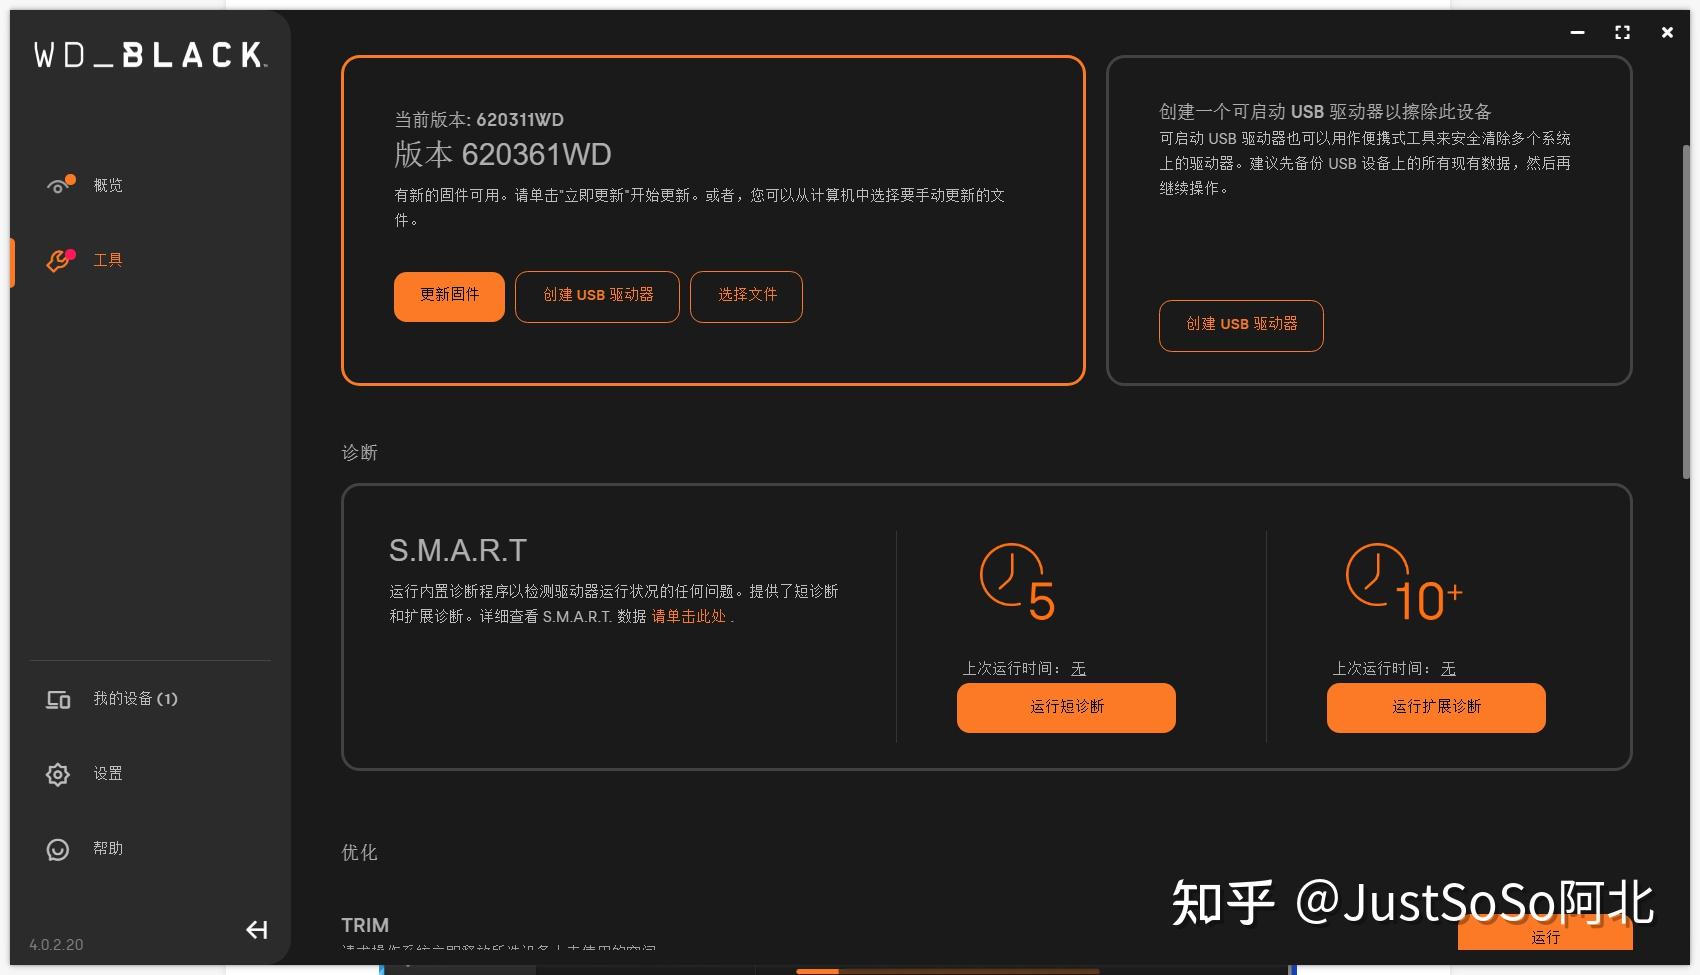Click the TRIM heading
Viewport: 1700px width, 975px height.
365,925
